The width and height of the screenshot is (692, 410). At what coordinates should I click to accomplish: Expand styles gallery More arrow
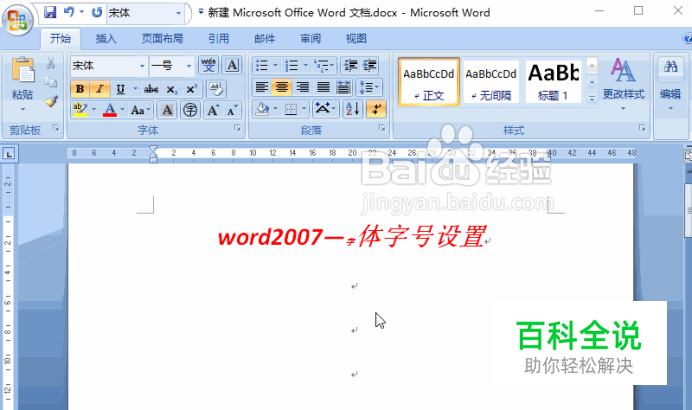point(592,99)
